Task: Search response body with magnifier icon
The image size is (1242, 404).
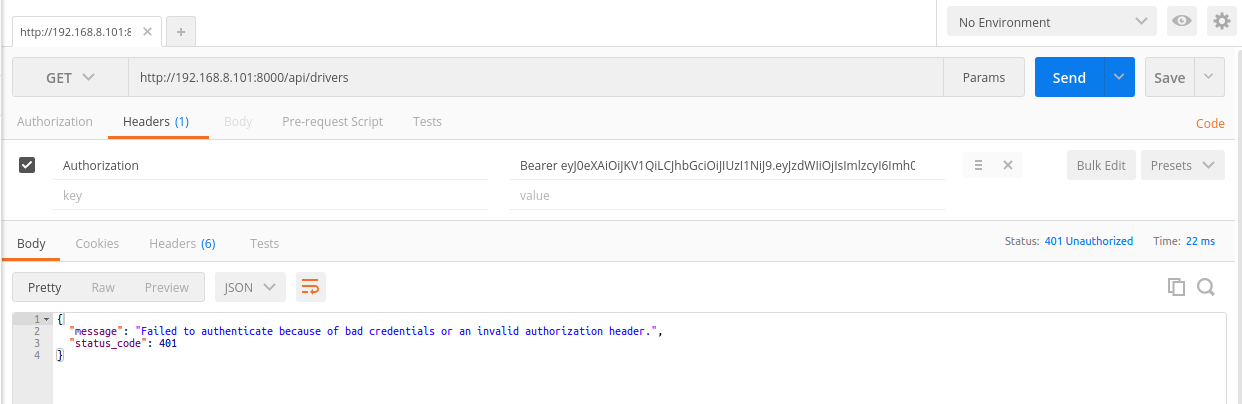Action: point(1206,287)
